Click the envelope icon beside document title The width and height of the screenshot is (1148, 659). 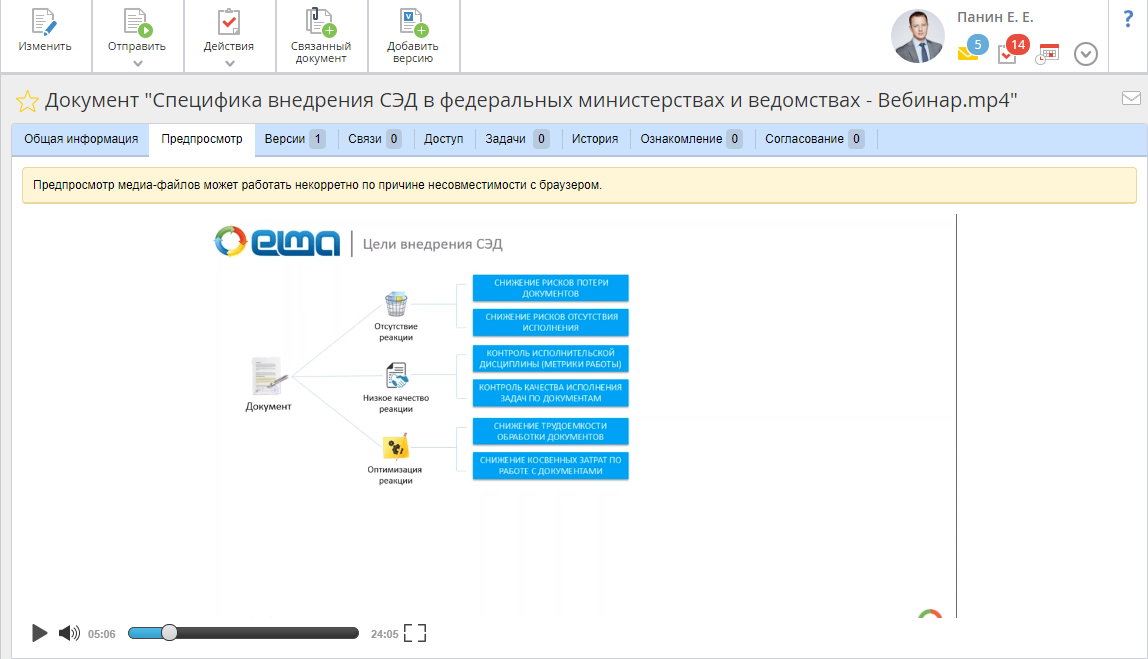[x=1131, y=98]
